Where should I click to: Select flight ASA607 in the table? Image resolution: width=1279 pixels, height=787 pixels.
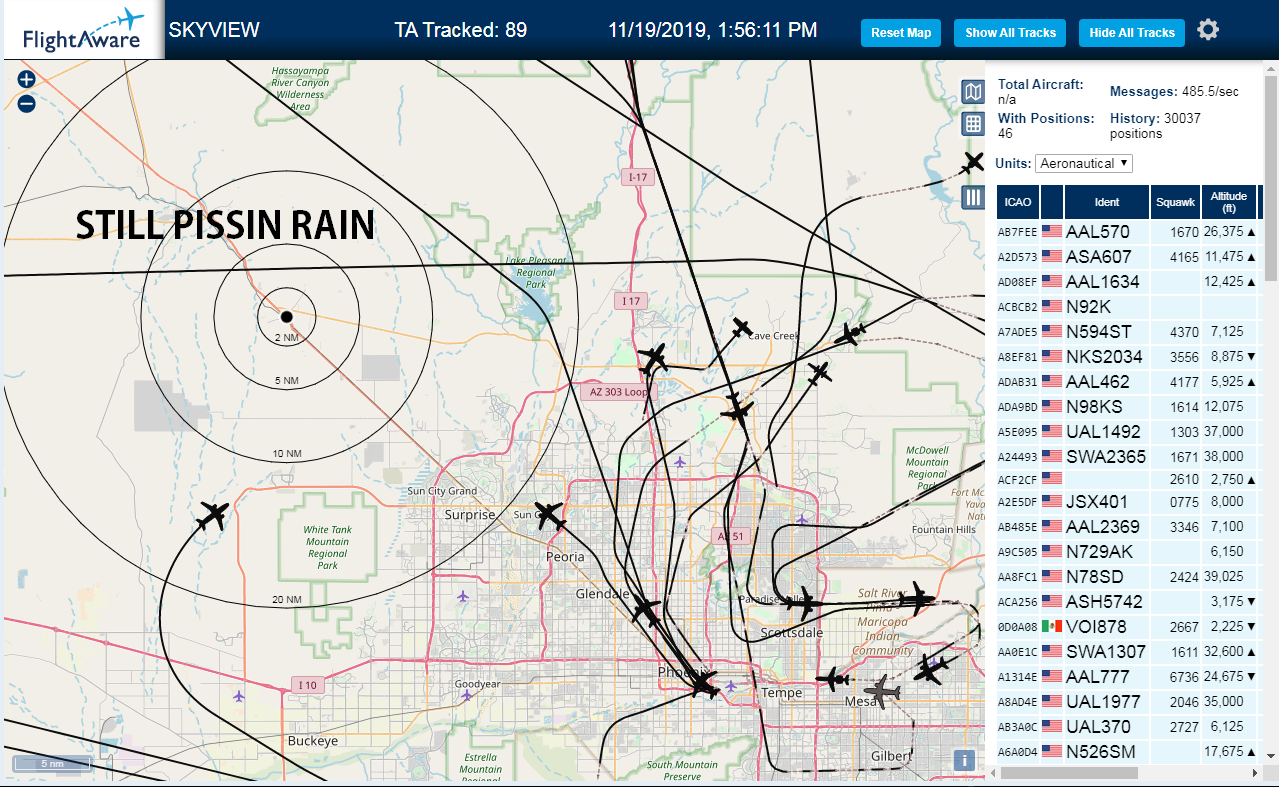pyautogui.click(x=1128, y=256)
